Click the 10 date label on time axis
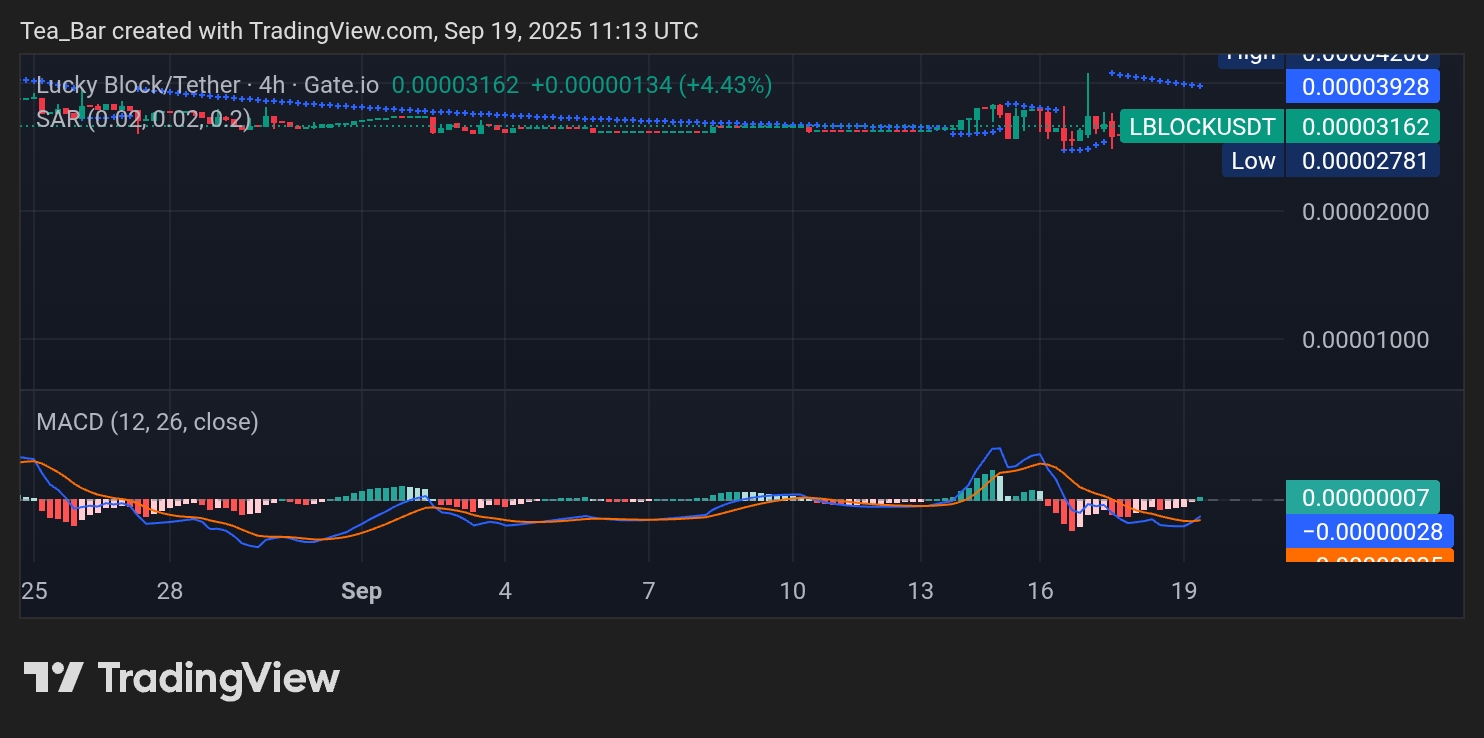The height and width of the screenshot is (738, 1484). pos(792,591)
